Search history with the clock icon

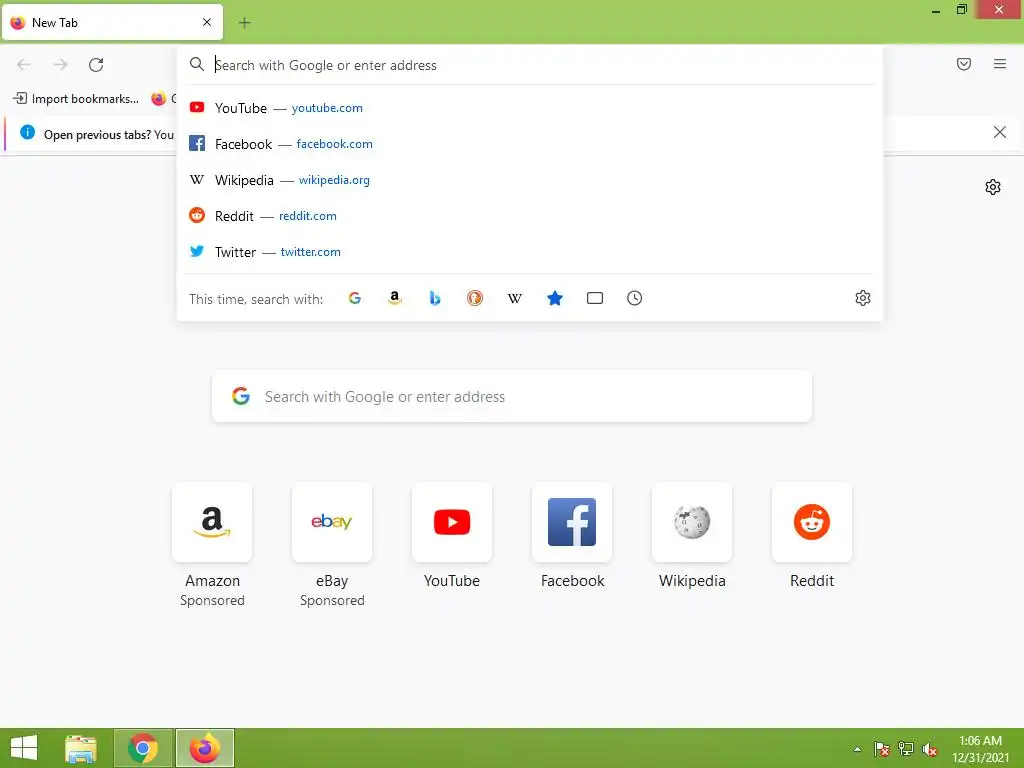coord(635,298)
